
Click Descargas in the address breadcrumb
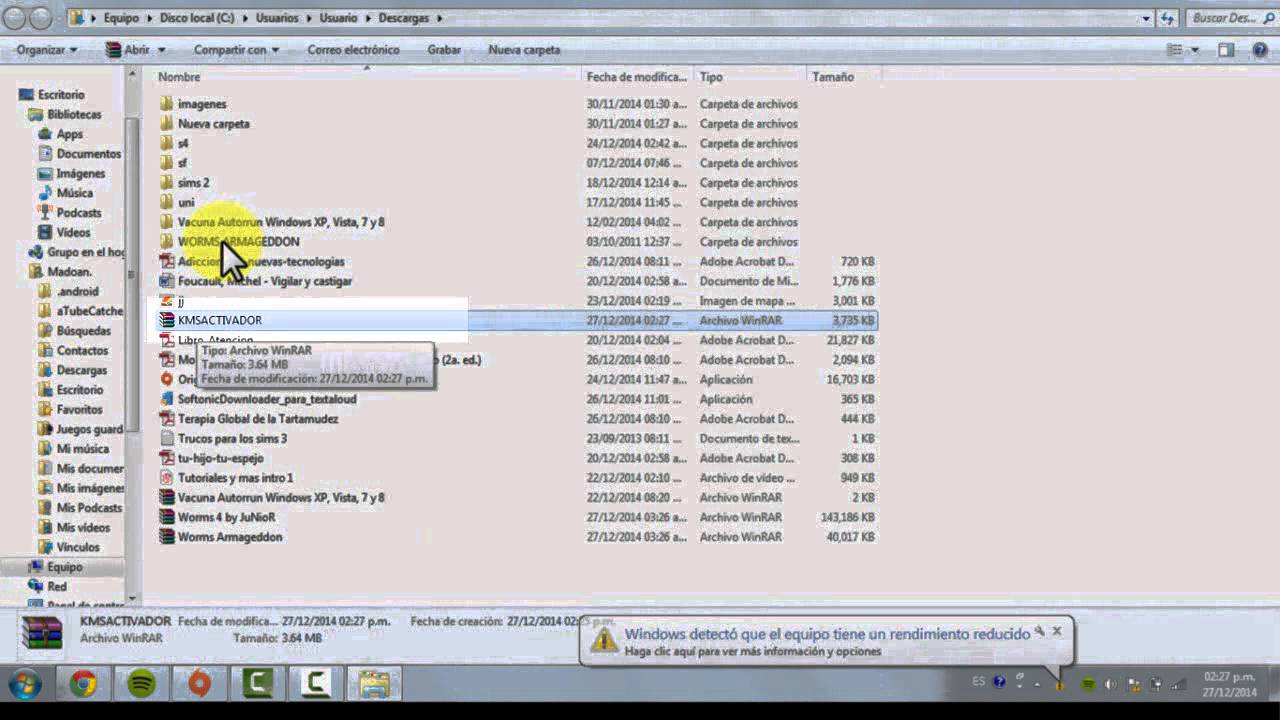[404, 18]
